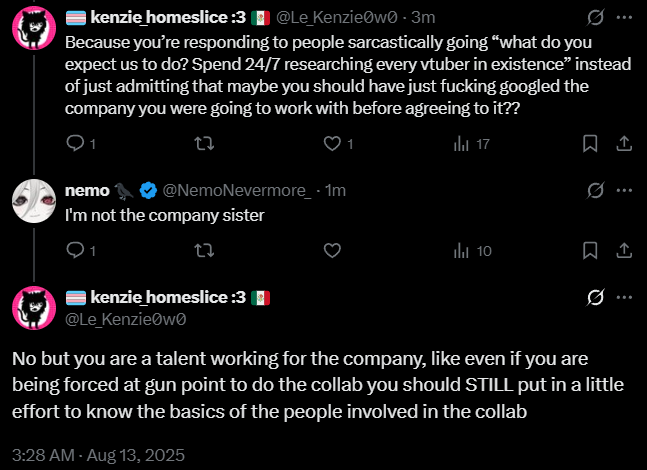Click Grok icon on main tweet
Screen dimensions: 647x470
point(595,297)
